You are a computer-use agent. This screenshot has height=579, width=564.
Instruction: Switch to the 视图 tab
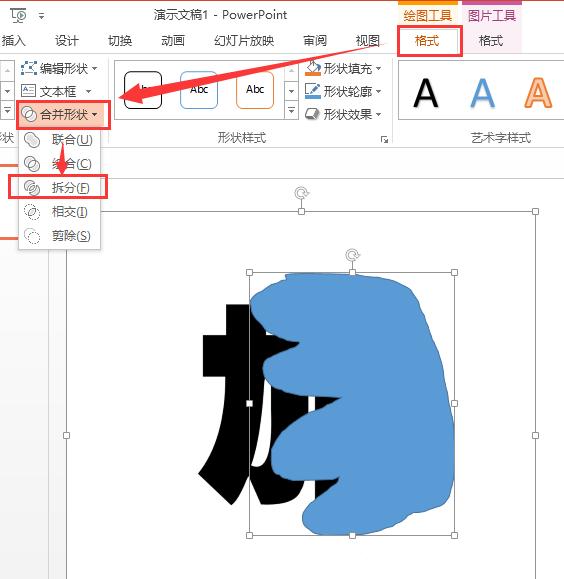(x=368, y=41)
